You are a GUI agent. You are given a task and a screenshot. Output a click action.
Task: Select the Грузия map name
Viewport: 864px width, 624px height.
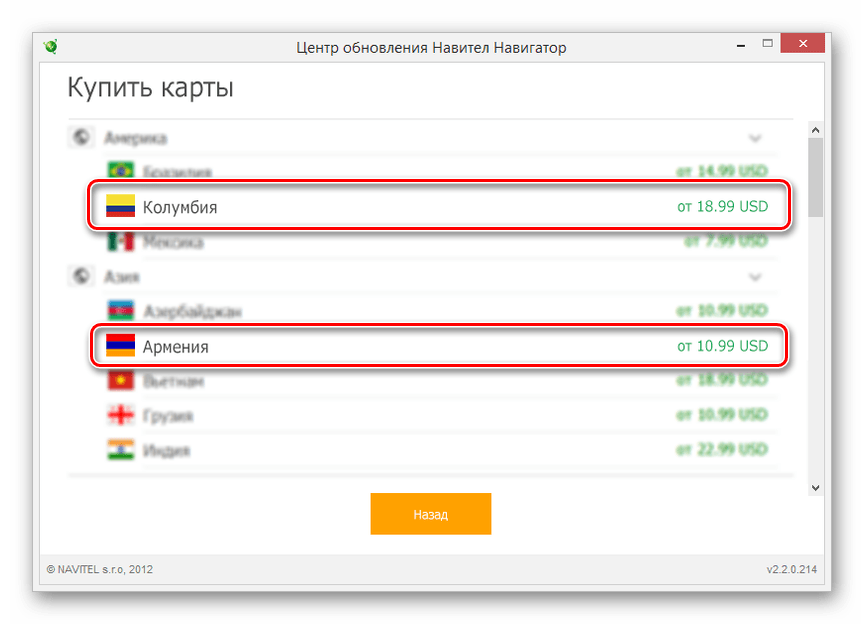point(168,416)
